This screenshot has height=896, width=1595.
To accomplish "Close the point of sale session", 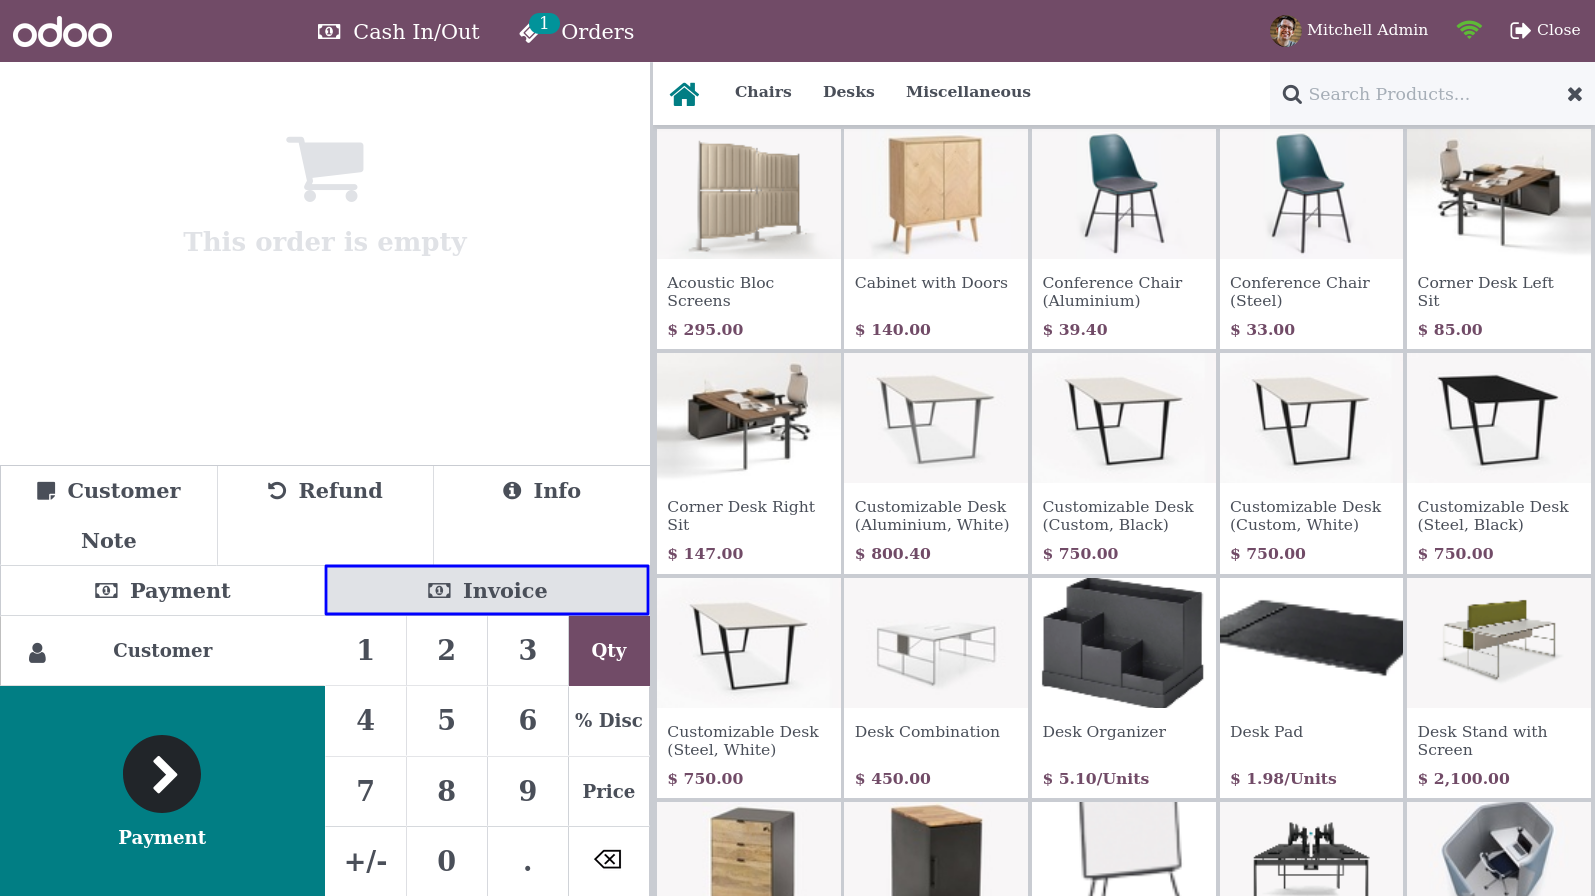I will click(1545, 30).
